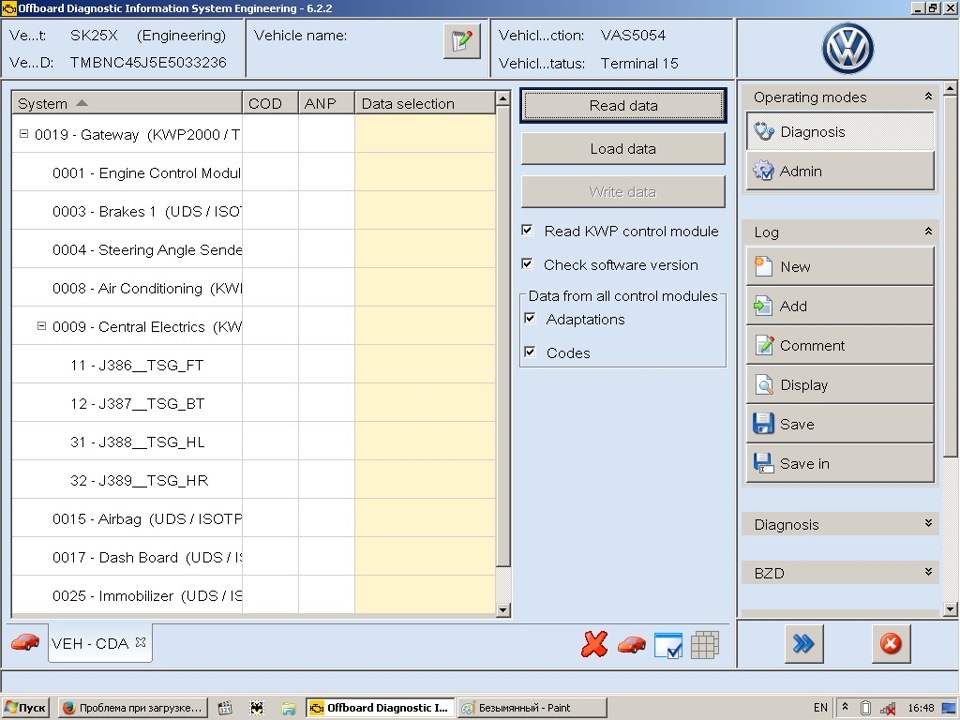Select 32 - J389__TSG_HR row
Image resolution: width=960 pixels, height=720 pixels.
click(x=253, y=481)
